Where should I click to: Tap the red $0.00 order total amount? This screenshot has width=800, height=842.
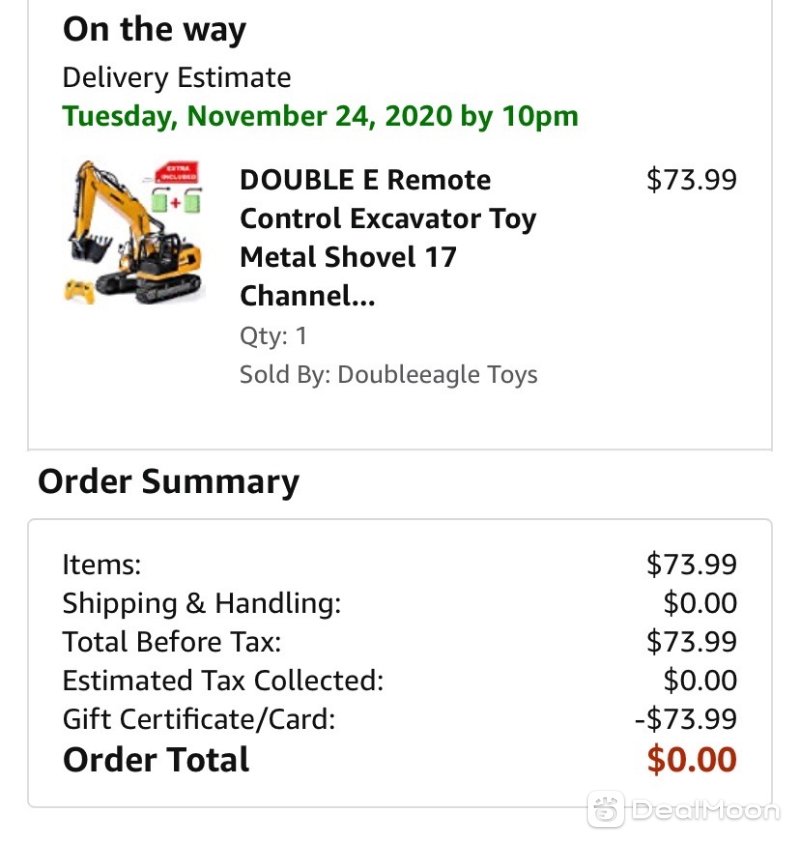692,759
